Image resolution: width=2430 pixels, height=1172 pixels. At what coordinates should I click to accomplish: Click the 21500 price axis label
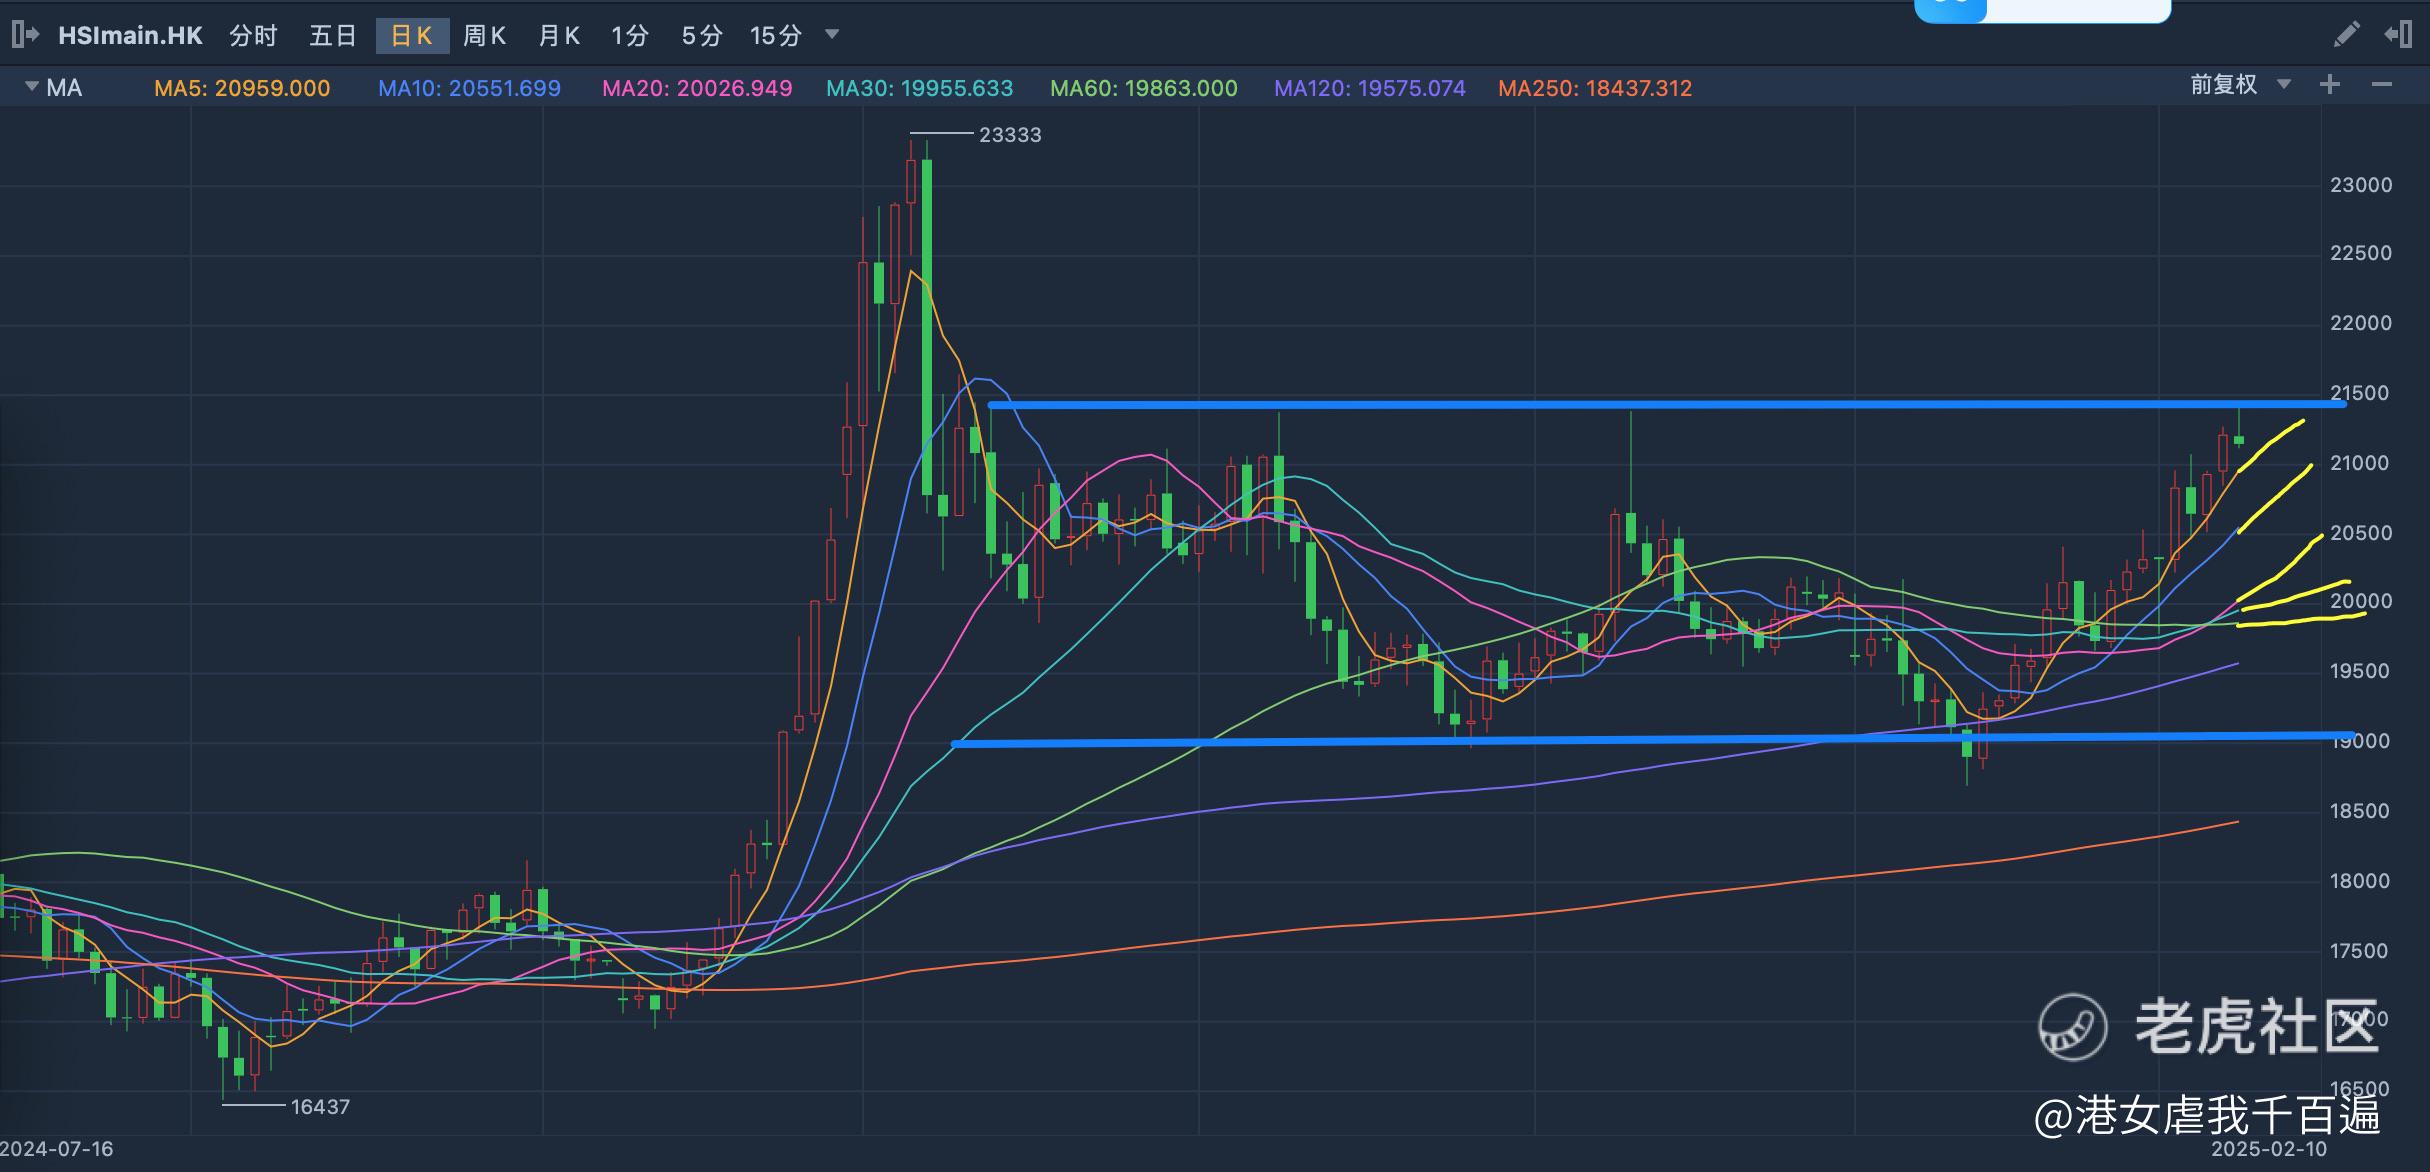pos(2361,393)
